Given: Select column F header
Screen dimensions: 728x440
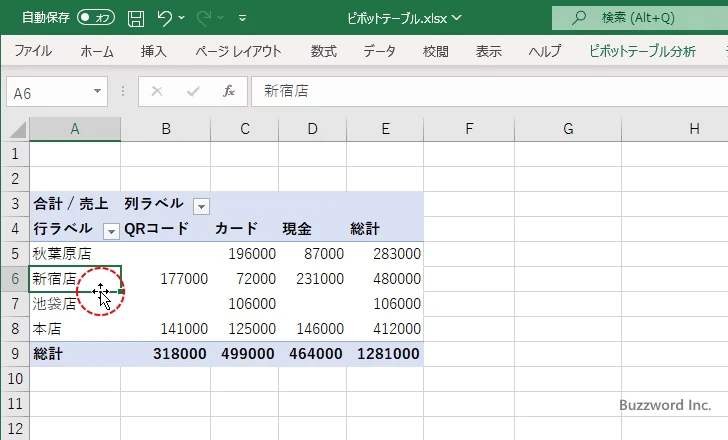Looking at the screenshot, I should click(x=467, y=129).
